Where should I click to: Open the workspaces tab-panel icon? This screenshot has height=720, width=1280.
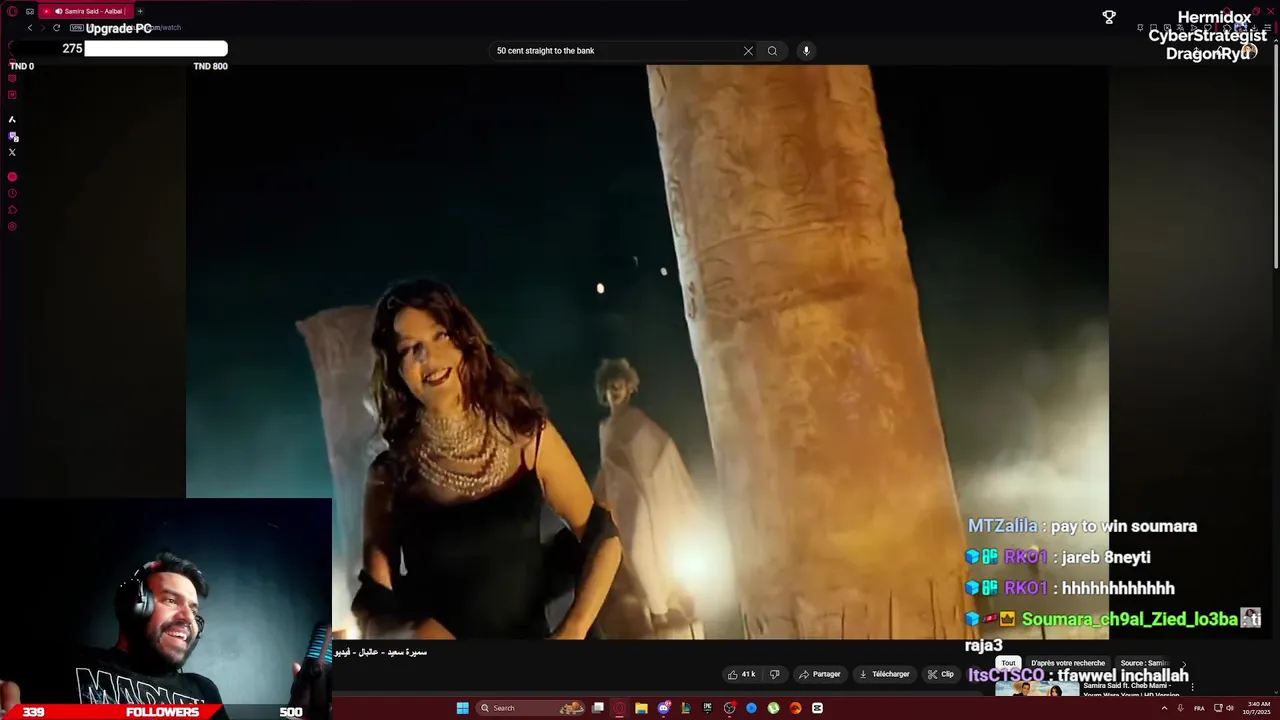tap(30, 11)
